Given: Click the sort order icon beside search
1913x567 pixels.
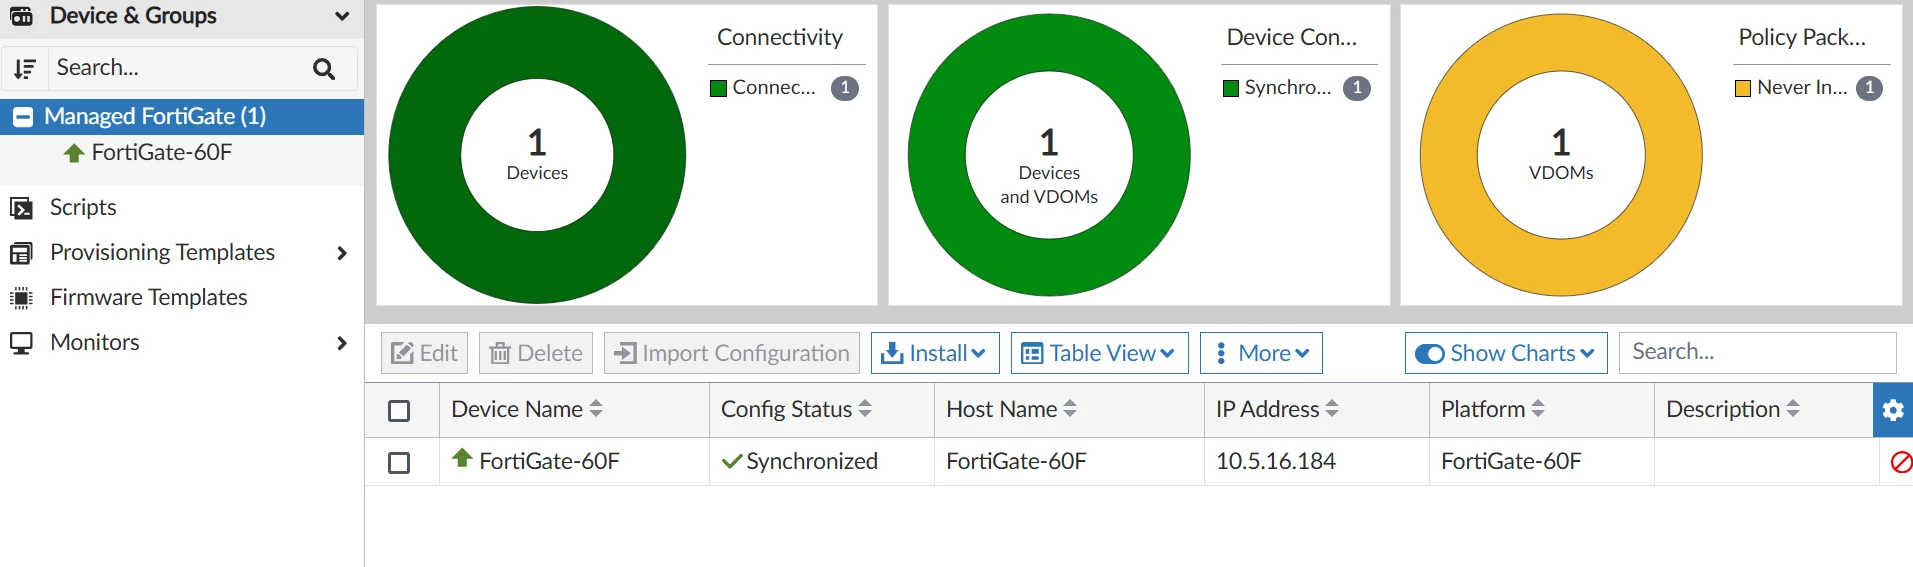Looking at the screenshot, I should 25,68.
